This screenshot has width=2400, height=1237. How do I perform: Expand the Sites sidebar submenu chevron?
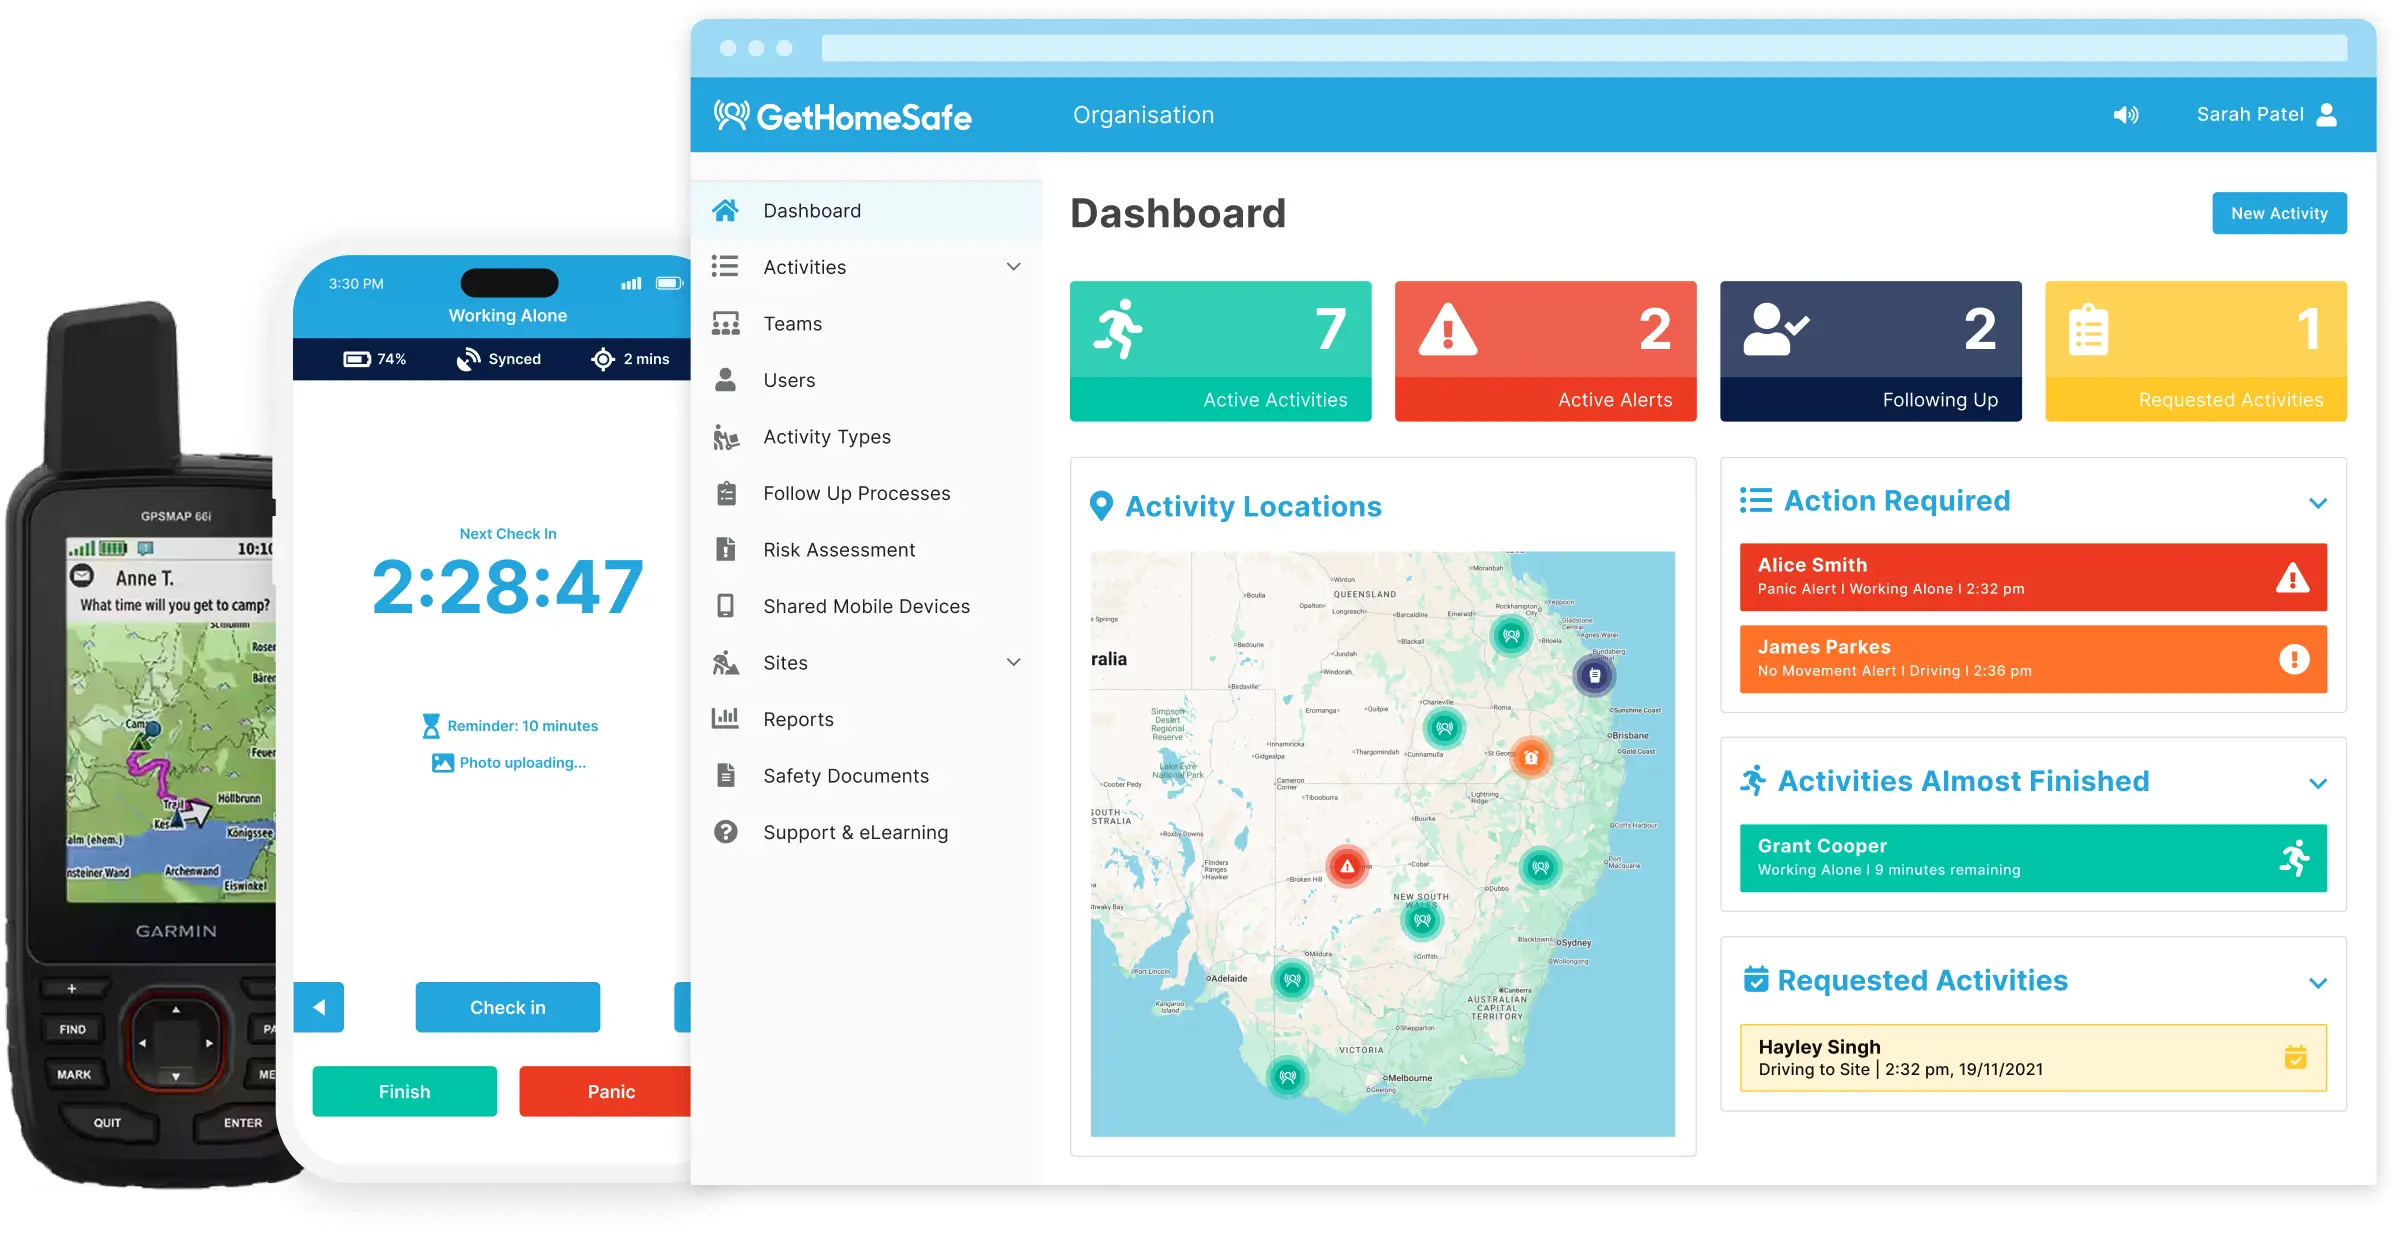pos(1013,662)
